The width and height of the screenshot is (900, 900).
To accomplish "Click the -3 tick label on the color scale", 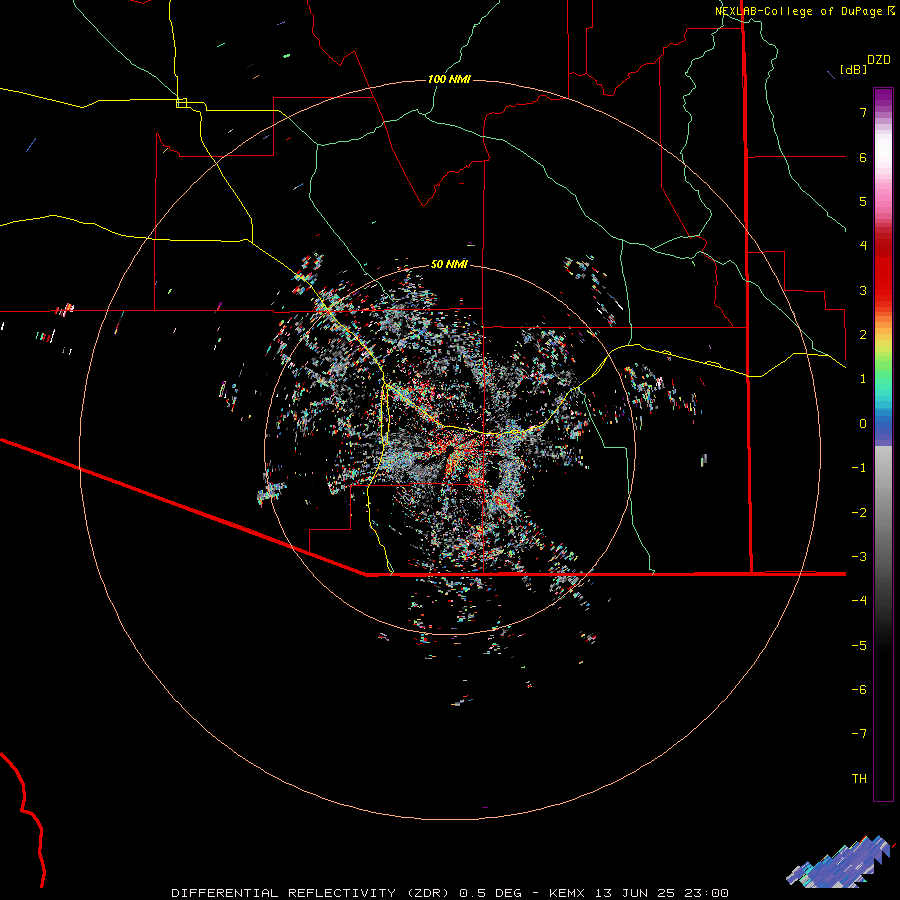I will (859, 557).
